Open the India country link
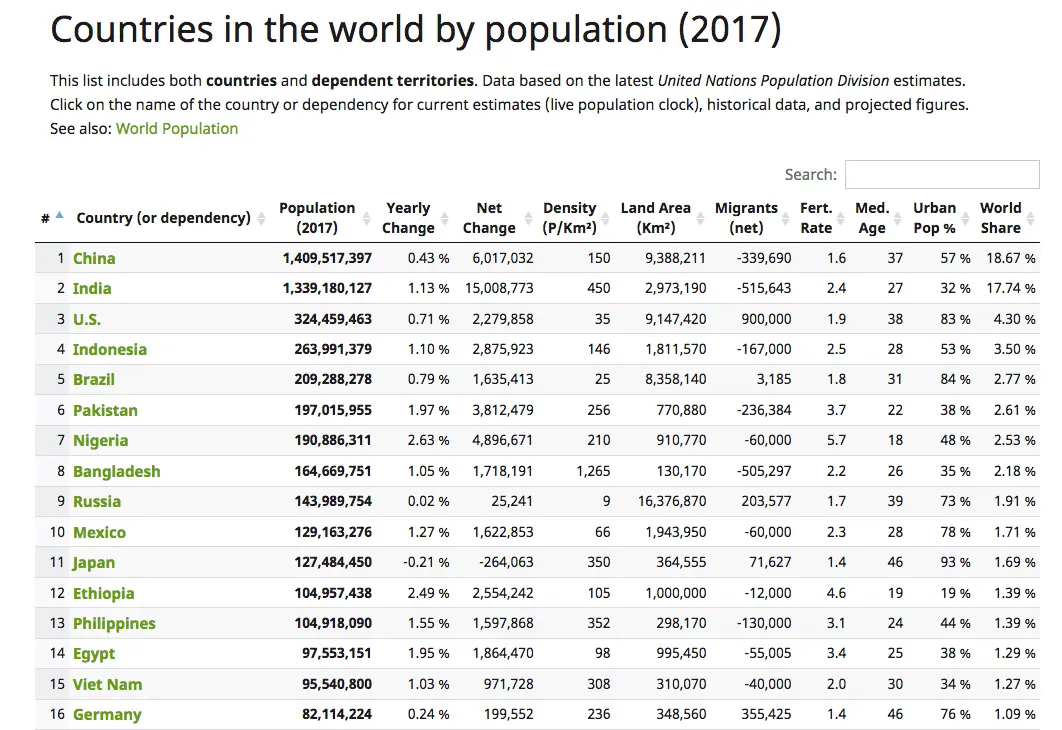Image resolution: width=1062 pixels, height=730 pixels. [x=92, y=288]
